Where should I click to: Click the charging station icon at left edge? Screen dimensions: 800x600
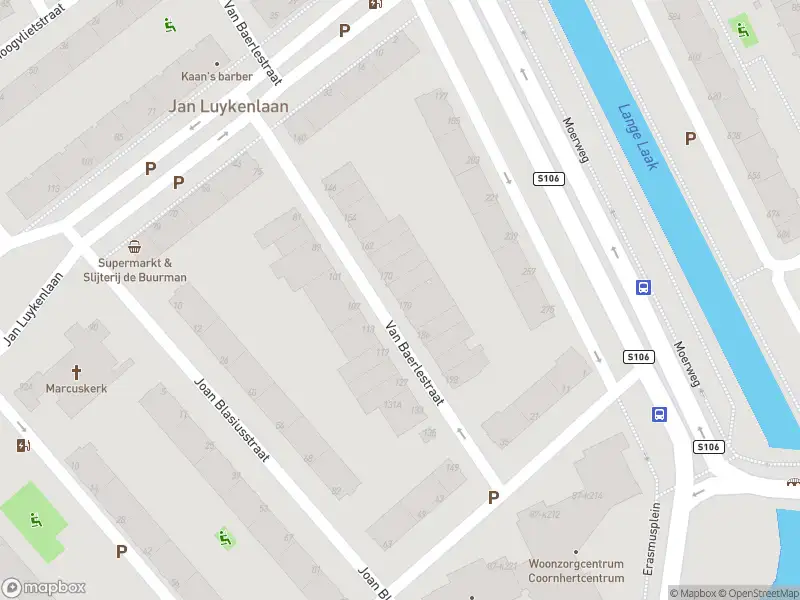23,445
